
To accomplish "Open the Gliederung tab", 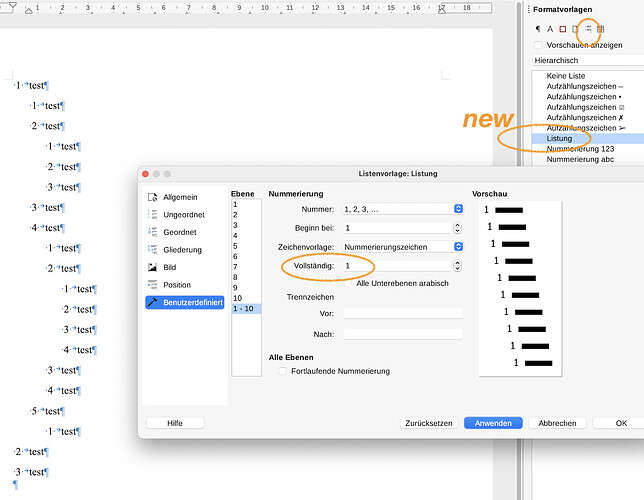I will click(185, 250).
